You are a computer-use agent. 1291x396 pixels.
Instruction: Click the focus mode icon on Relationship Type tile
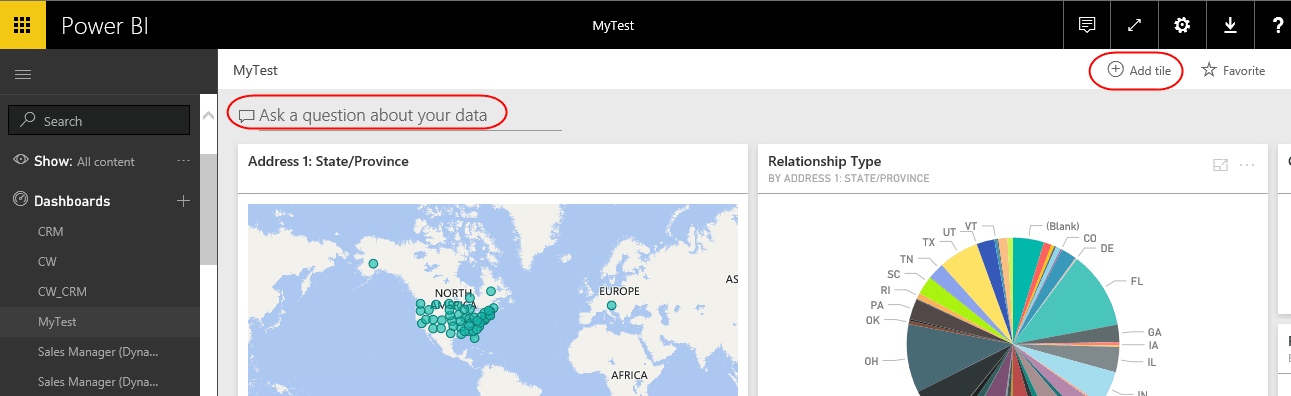pos(1220,165)
